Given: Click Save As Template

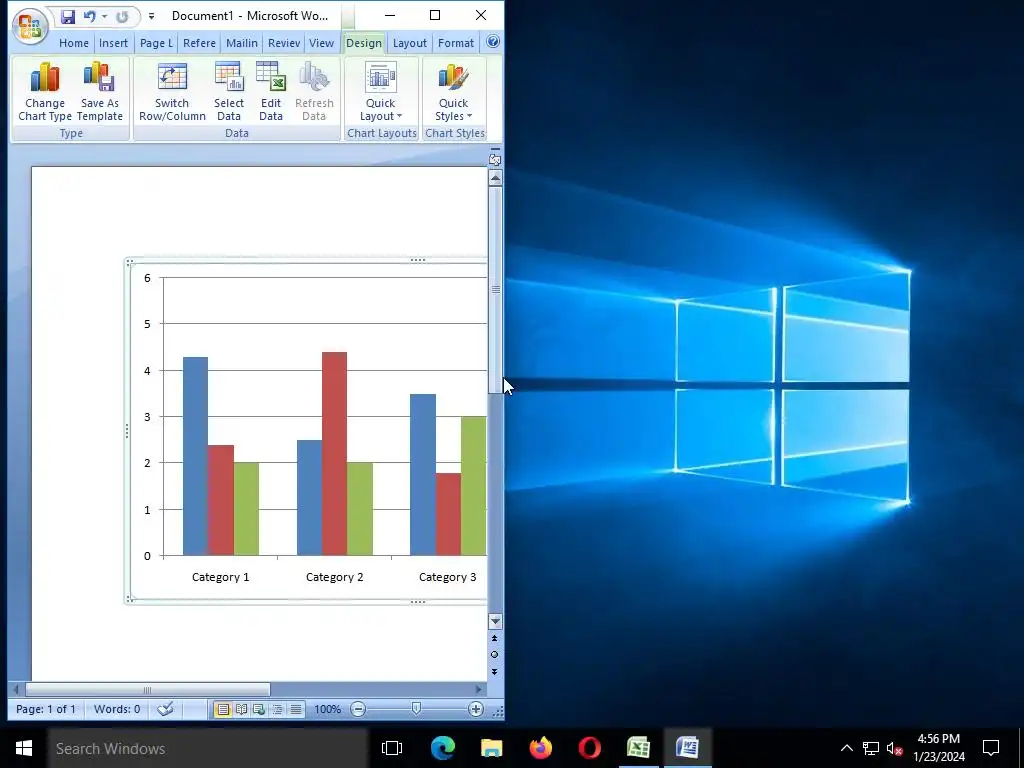Looking at the screenshot, I should tap(100, 91).
